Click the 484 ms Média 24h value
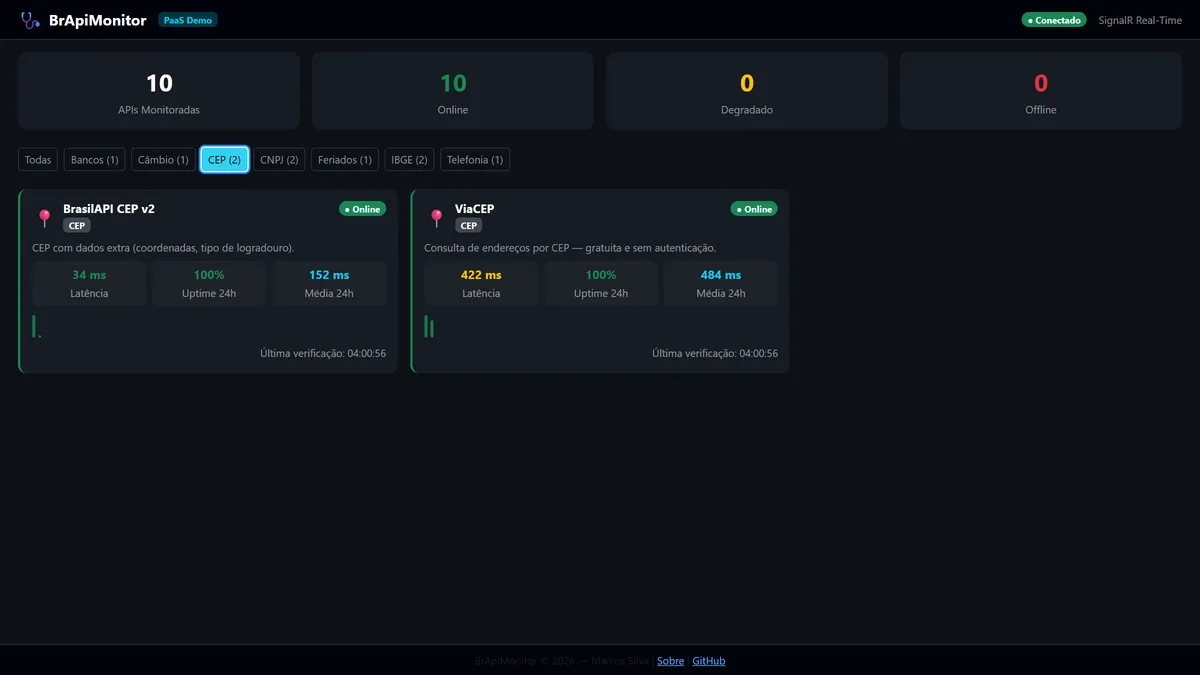 click(x=721, y=275)
